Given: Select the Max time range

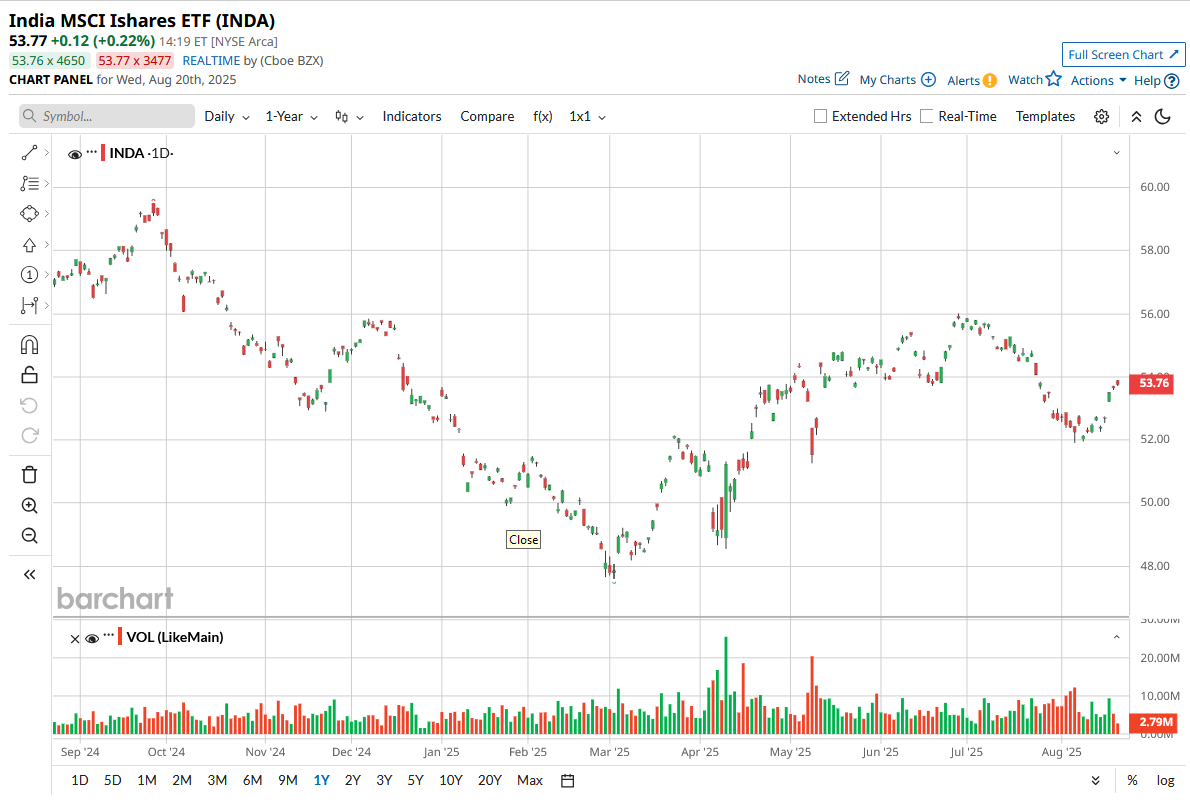Looking at the screenshot, I should tap(530, 781).
